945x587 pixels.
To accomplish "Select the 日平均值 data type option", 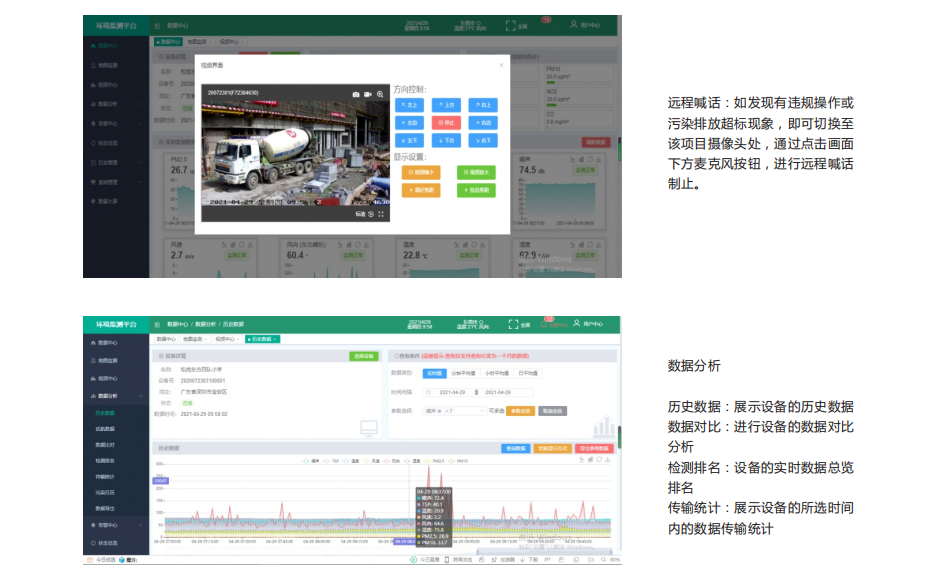I will coord(528,374).
